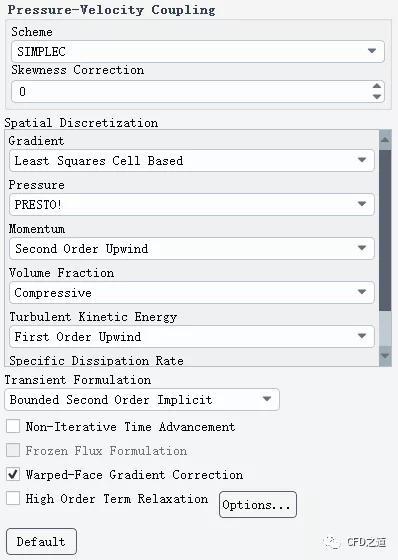Click the discretization list scroll-down arrow
Image resolution: width=398 pixels, height=560 pixels.
385,356
